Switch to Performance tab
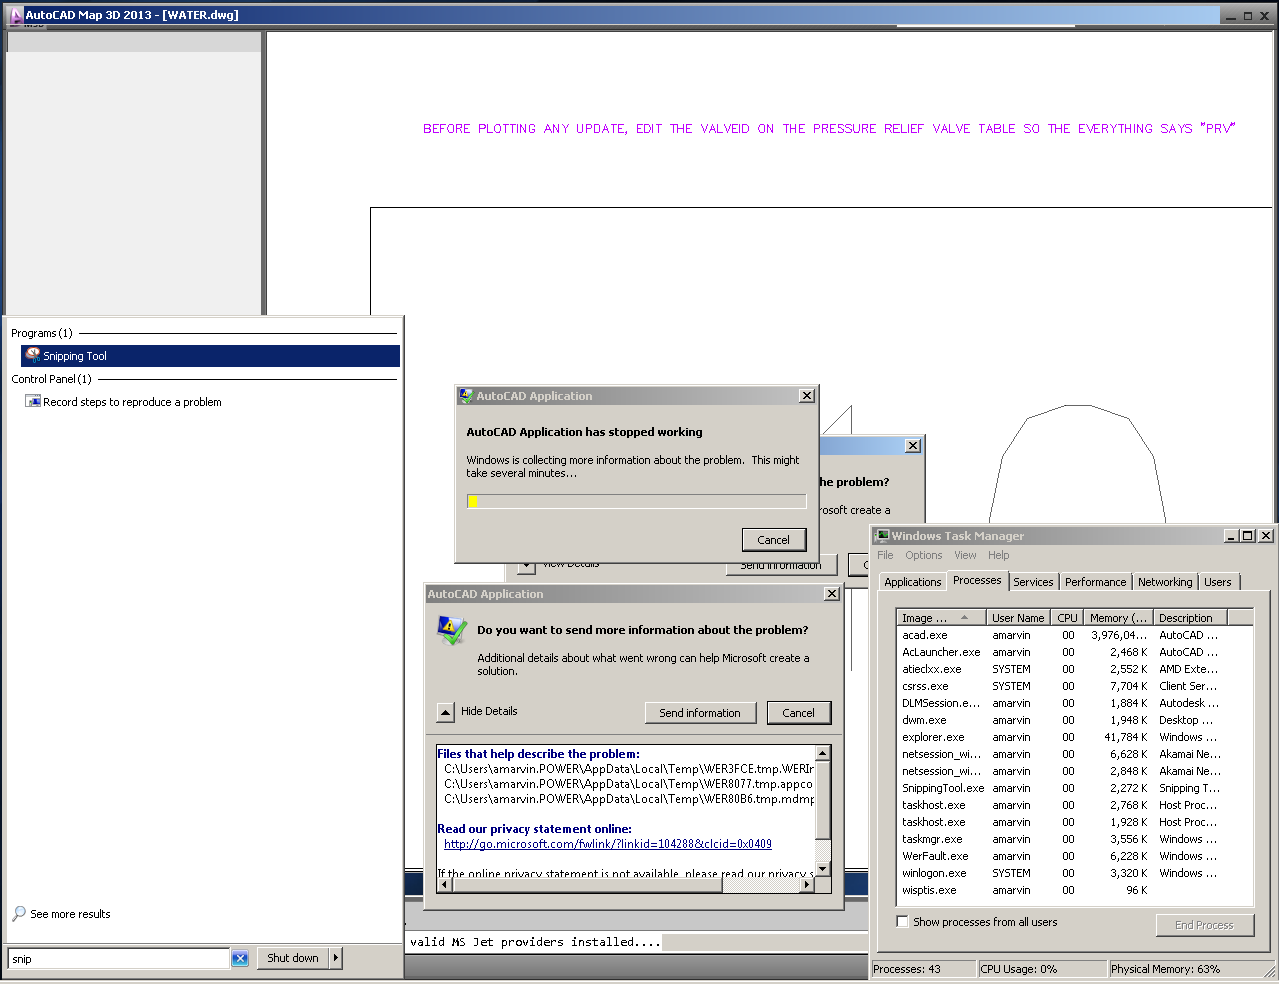 [x=1095, y=582]
